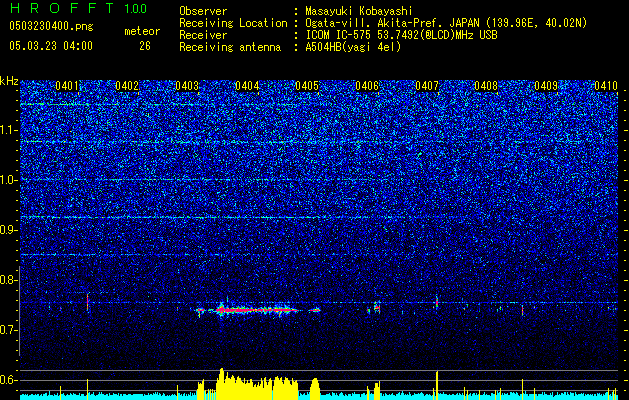This screenshot has height=400, width=629.
Task: Click the 0401 time marker
Action: (x=67, y=86)
